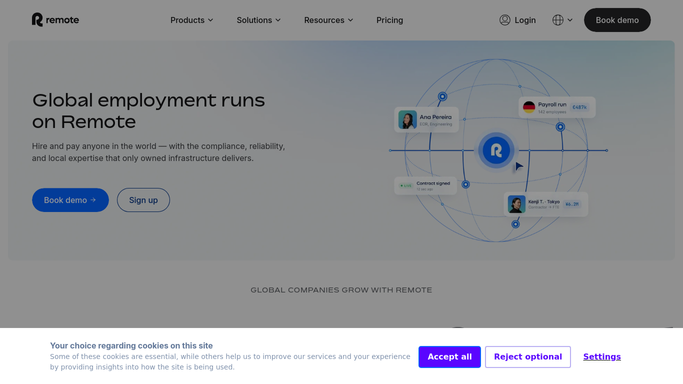Click the cookie notice title text
The width and height of the screenshot is (683, 384).
click(131, 346)
